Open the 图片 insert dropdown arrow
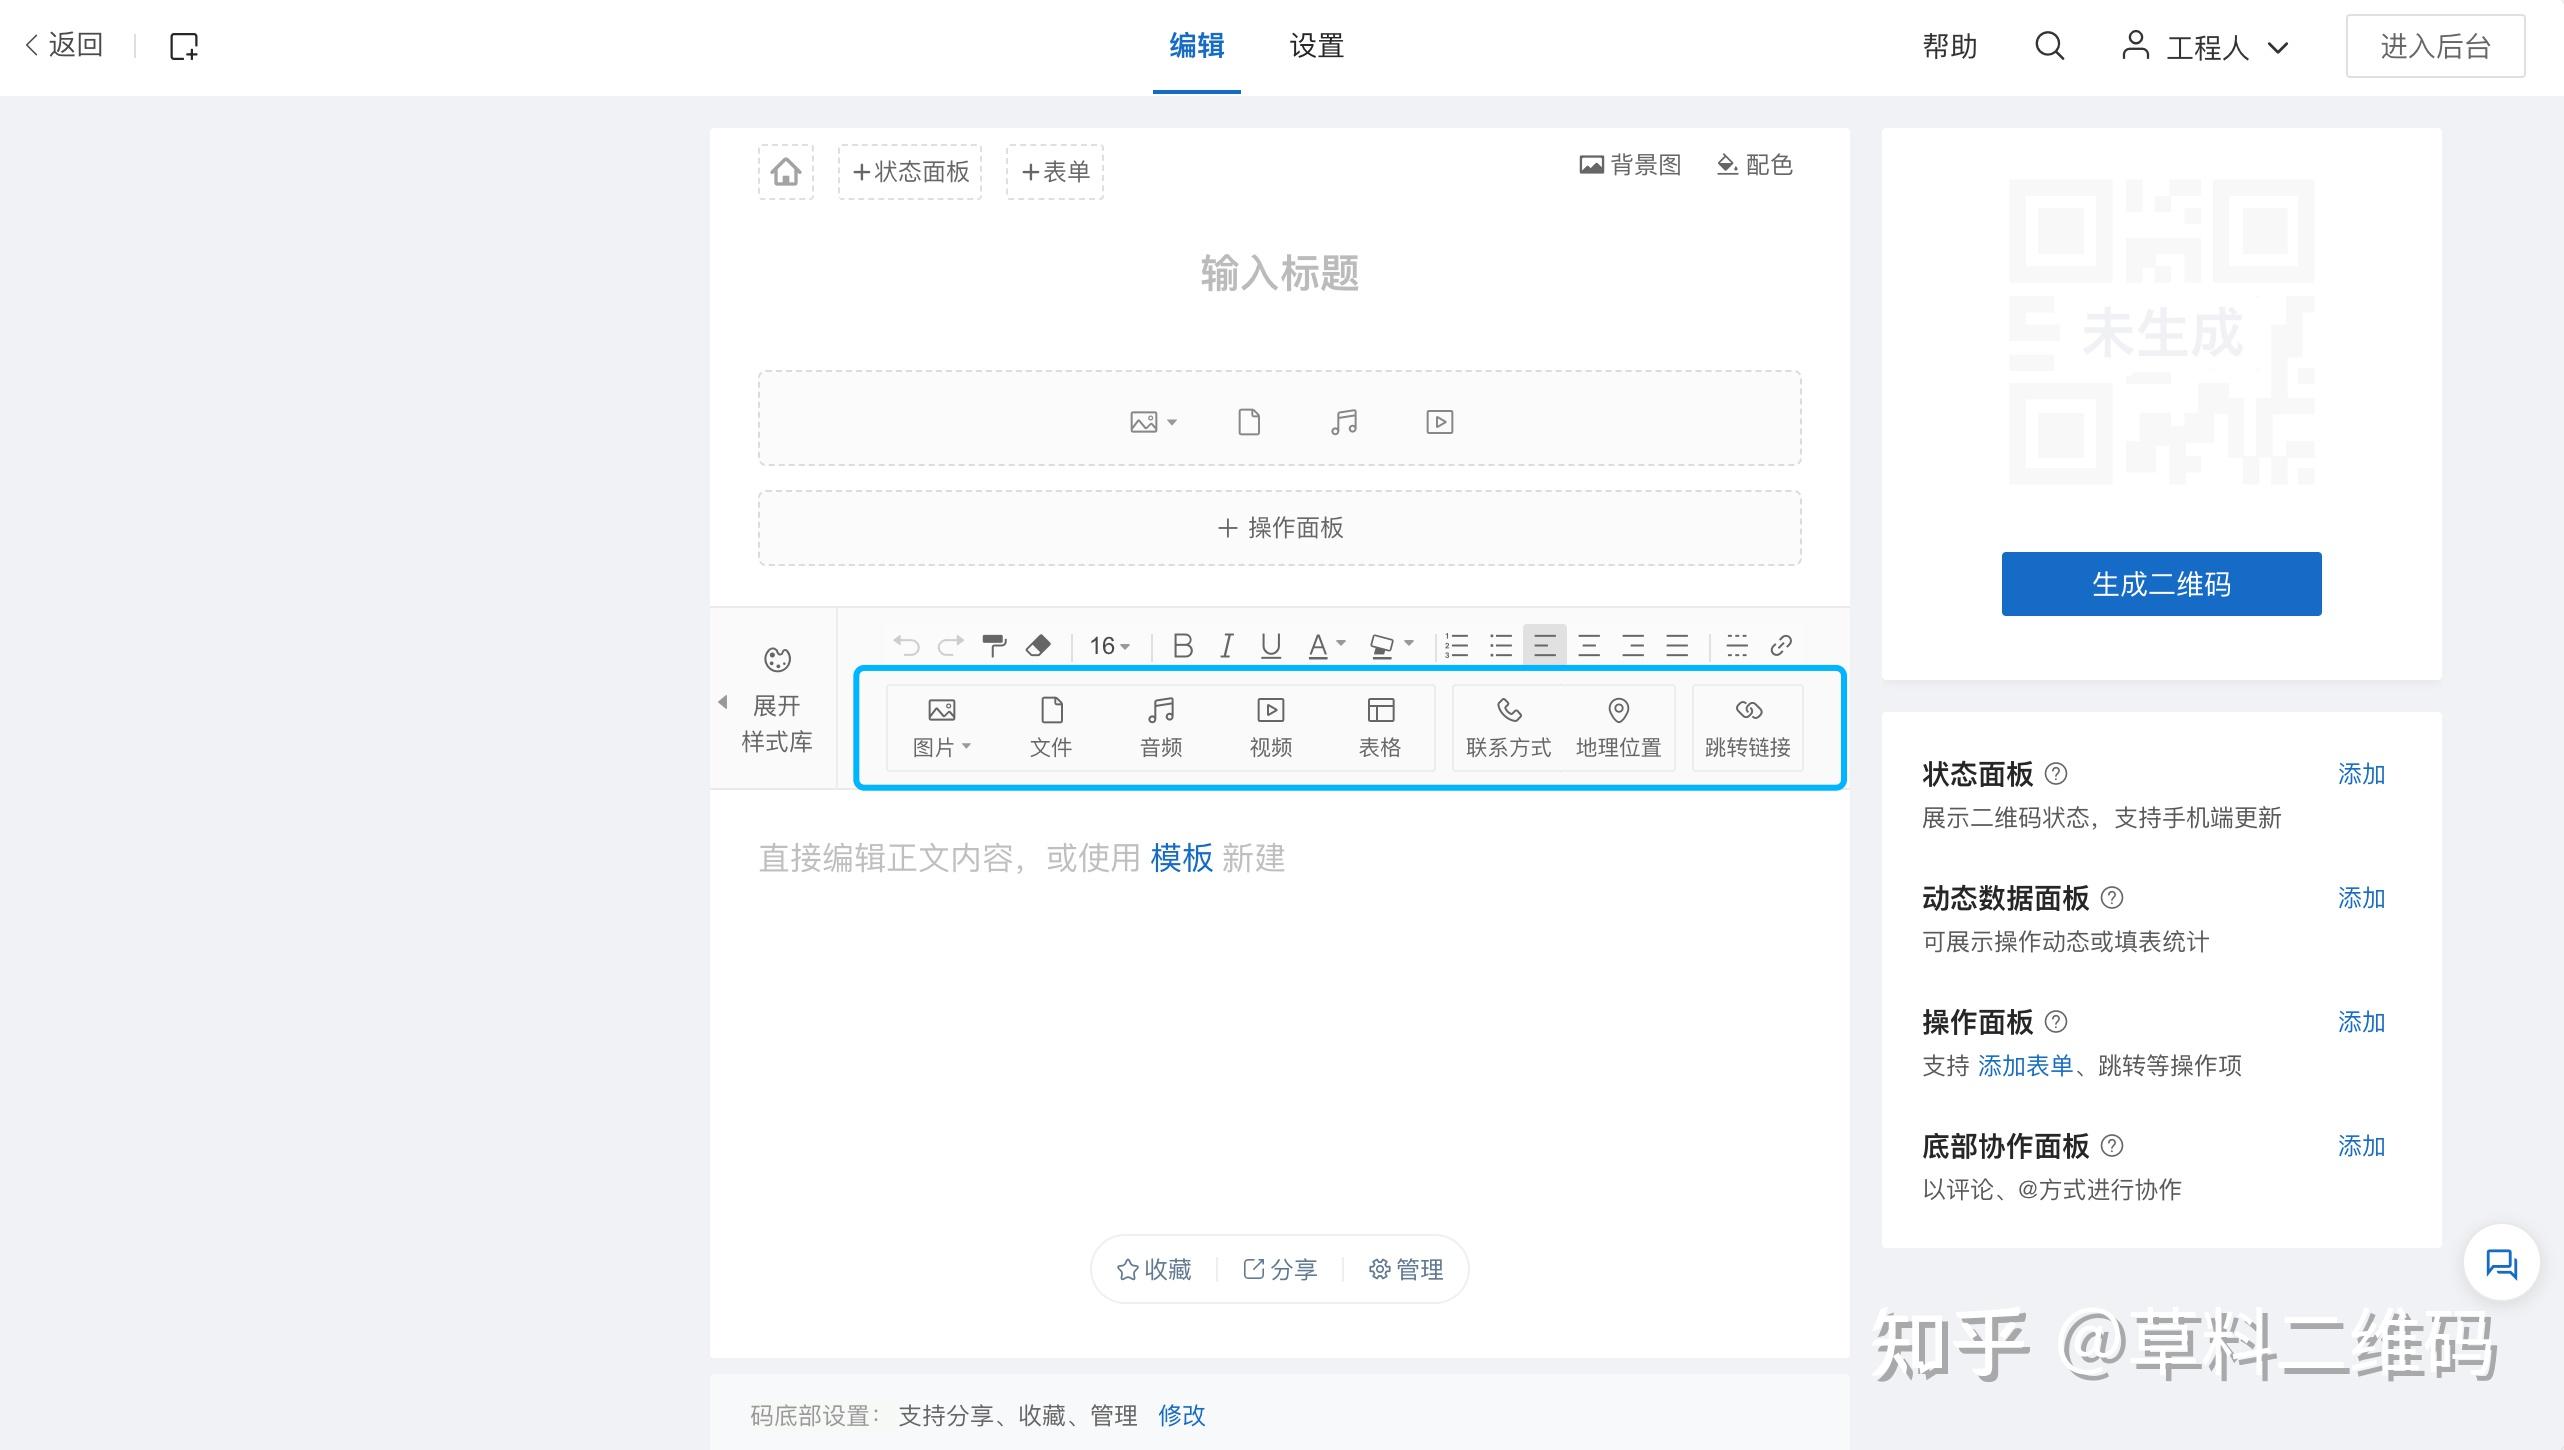Screen dimensions: 2564x1450 pyautogui.click(x=966, y=746)
